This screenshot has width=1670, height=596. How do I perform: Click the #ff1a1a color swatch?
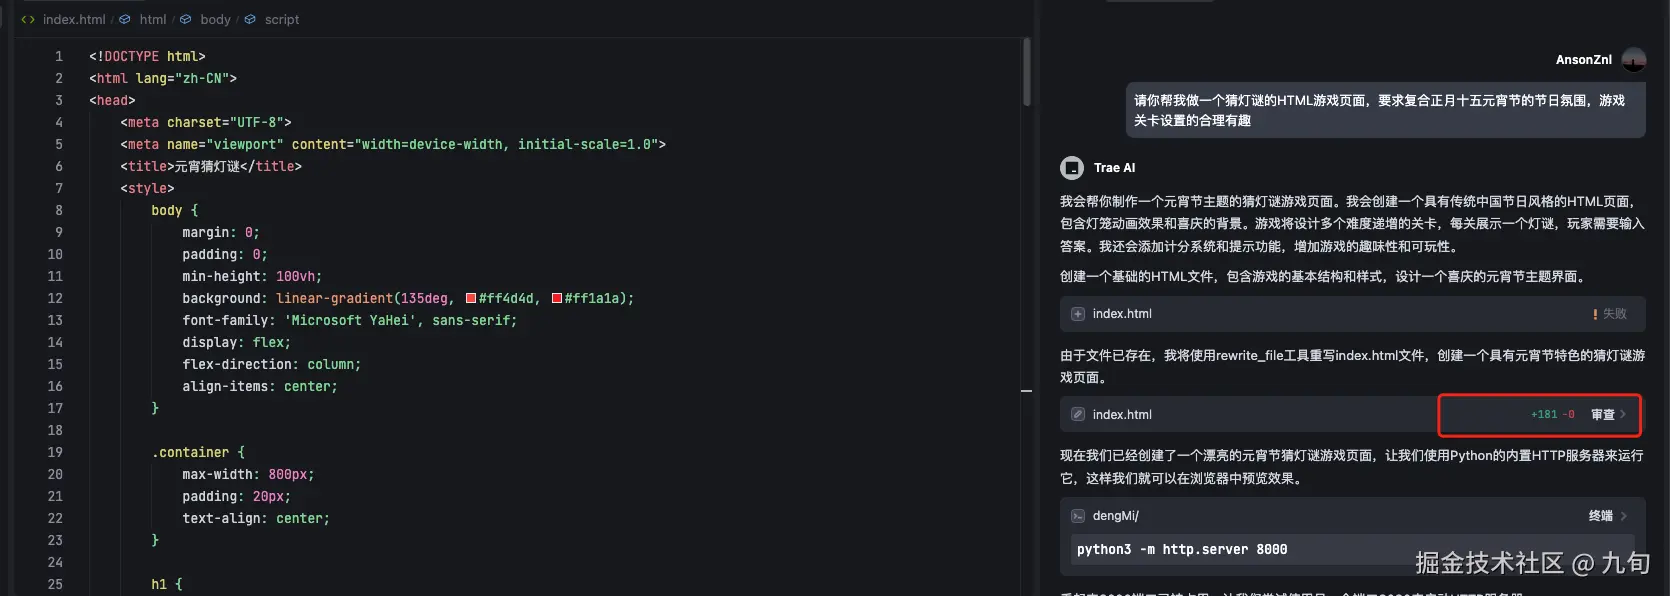coord(557,298)
